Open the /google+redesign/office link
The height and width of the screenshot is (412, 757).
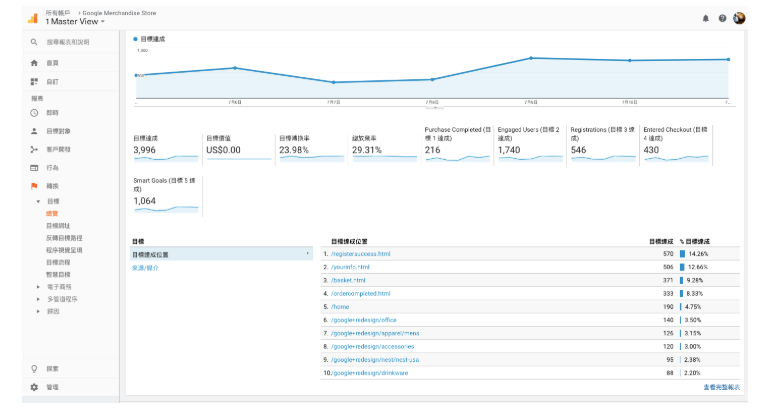pos(364,320)
